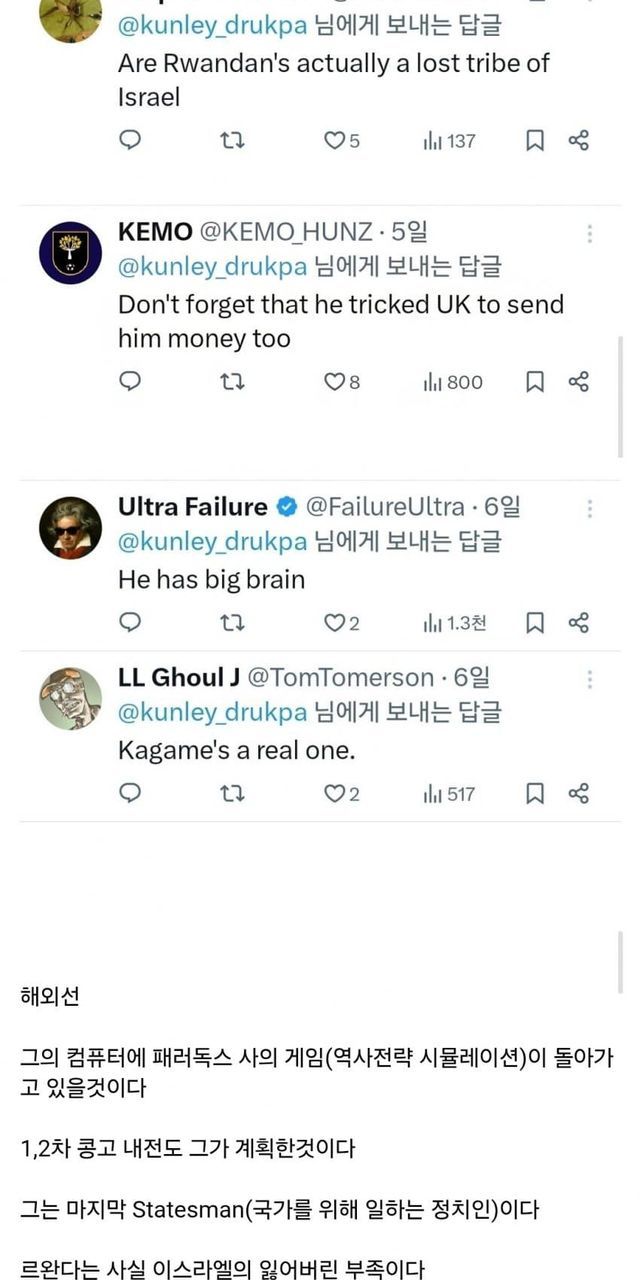Open KEMO's profile picture
This screenshot has height=1280, width=640.
click(x=70, y=254)
